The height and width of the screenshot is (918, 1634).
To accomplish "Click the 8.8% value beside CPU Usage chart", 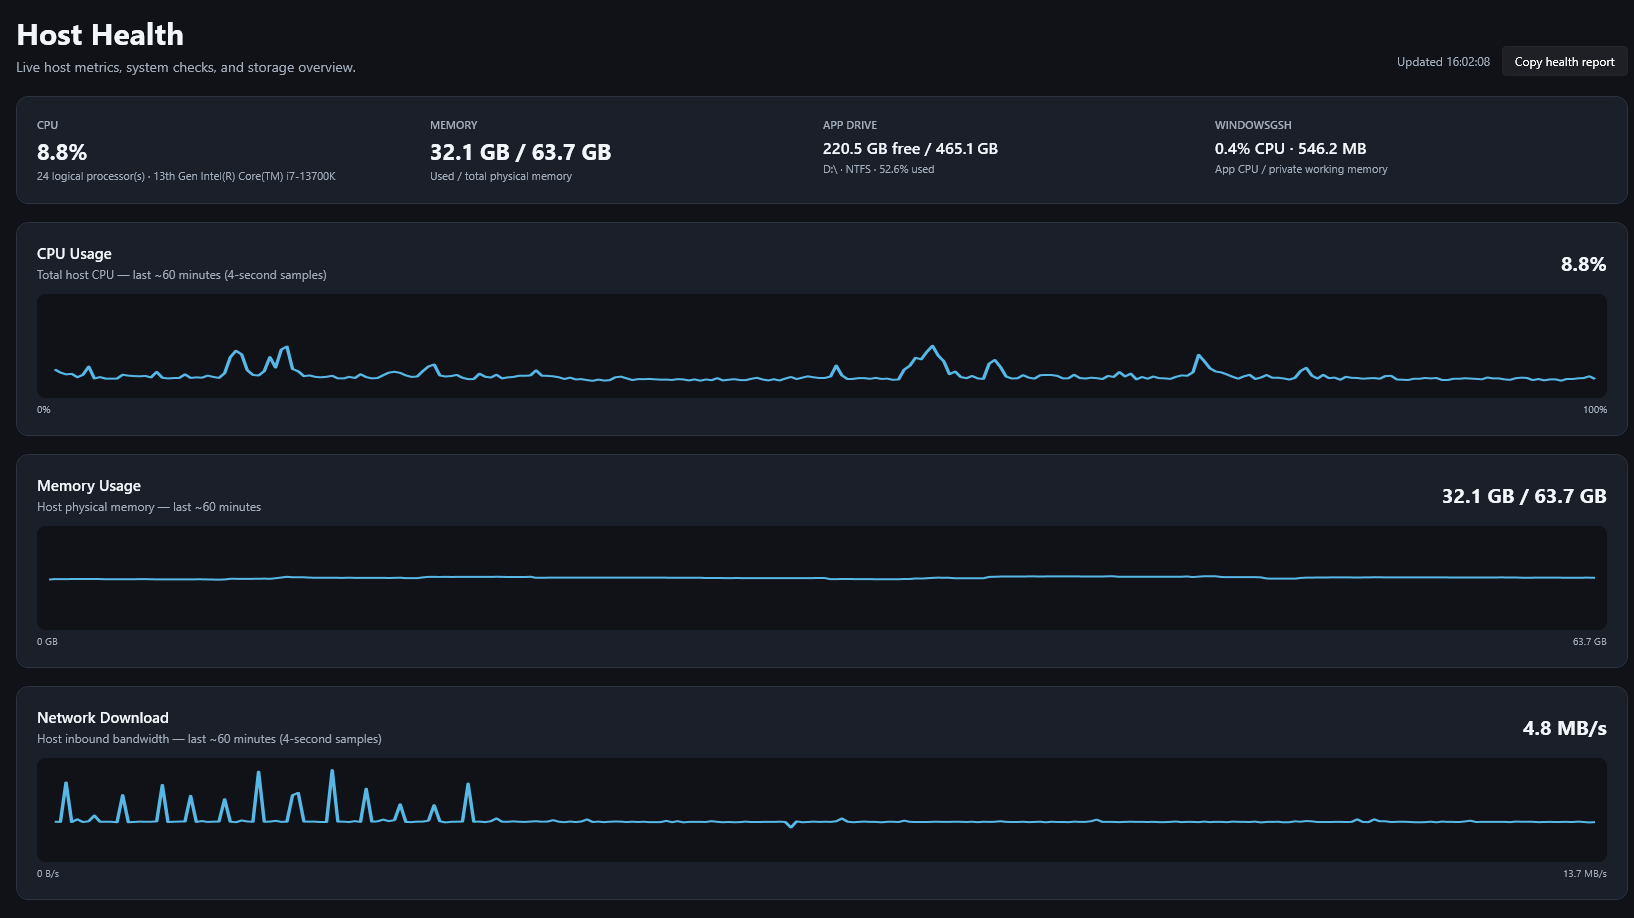I will (x=1583, y=264).
